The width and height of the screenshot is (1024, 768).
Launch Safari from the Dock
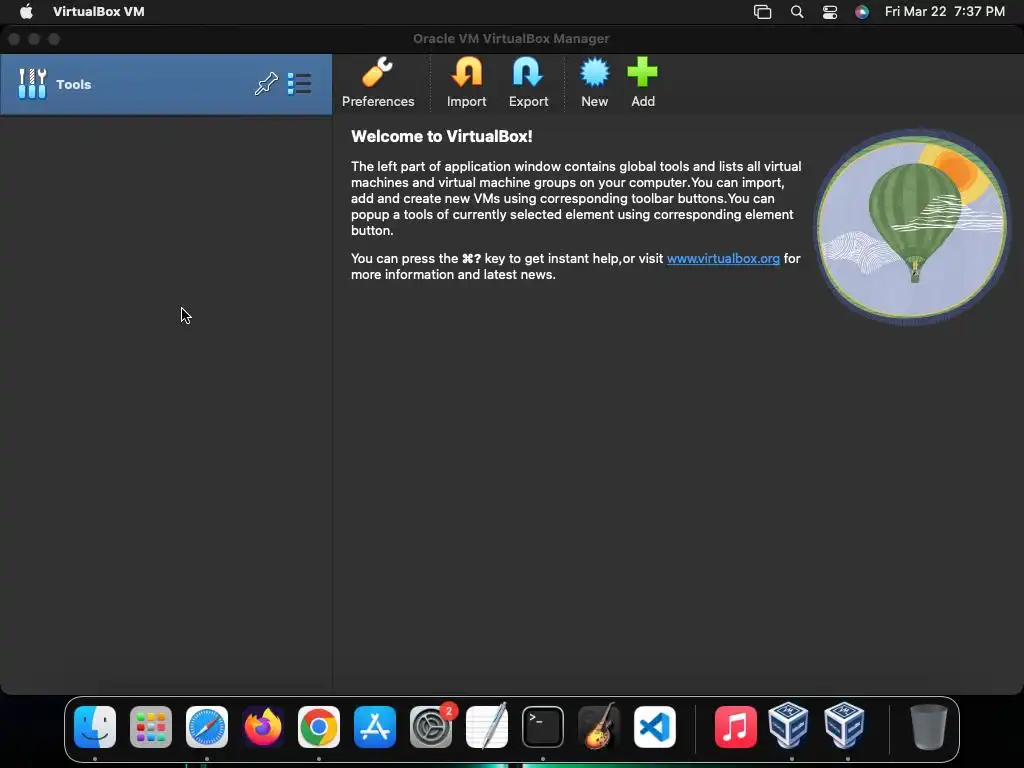point(207,727)
